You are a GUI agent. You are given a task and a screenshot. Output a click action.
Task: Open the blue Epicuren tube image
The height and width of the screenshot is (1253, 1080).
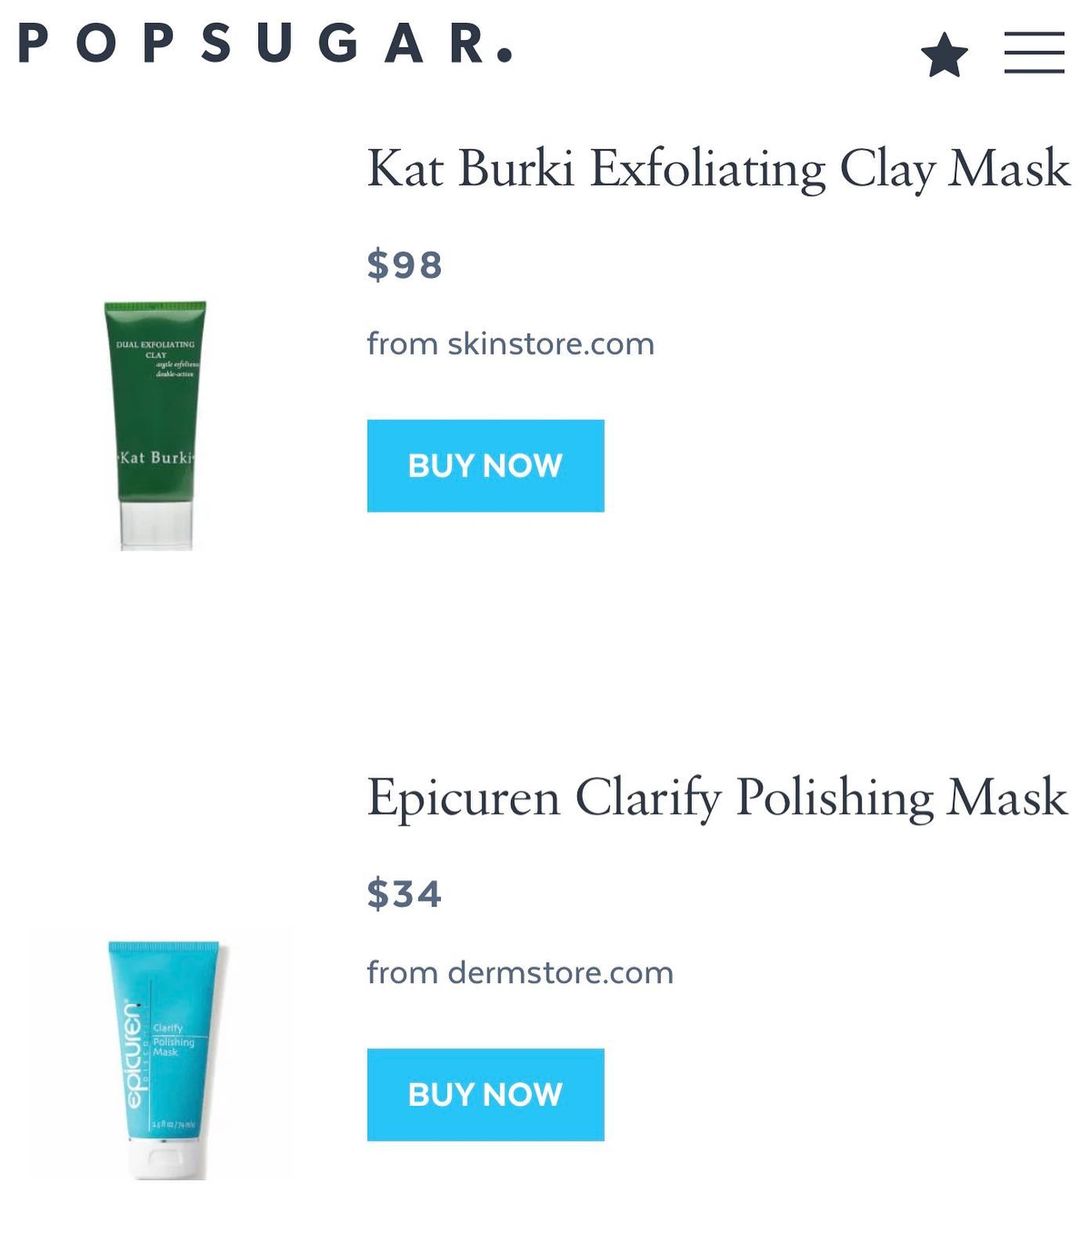pyautogui.click(x=166, y=1059)
